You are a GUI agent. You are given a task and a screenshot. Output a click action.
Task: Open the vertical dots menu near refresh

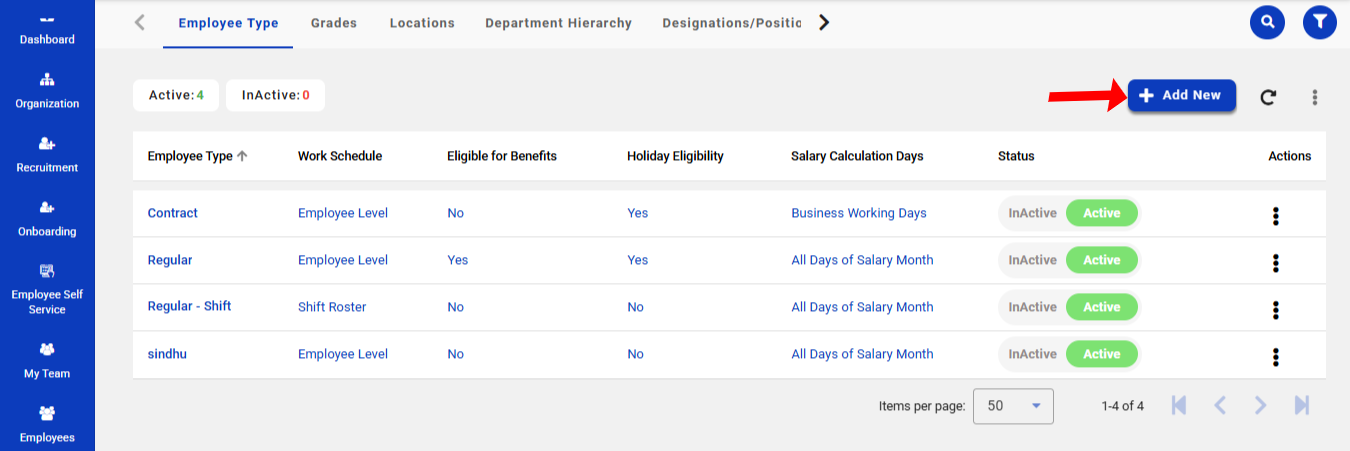pyautogui.click(x=1315, y=97)
